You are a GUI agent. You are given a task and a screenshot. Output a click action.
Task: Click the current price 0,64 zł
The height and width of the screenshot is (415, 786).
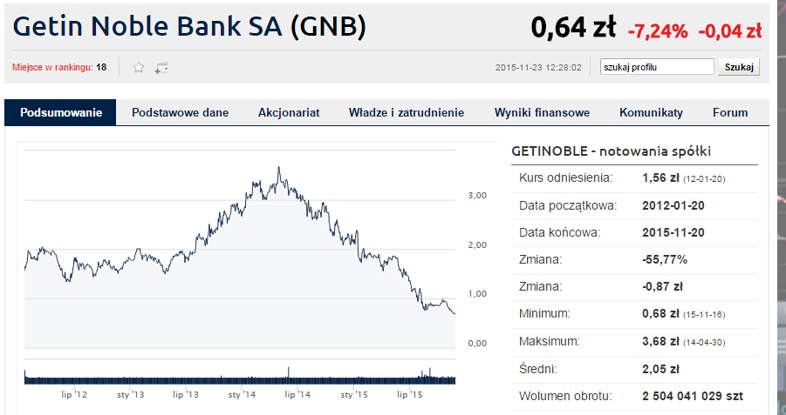tap(573, 28)
